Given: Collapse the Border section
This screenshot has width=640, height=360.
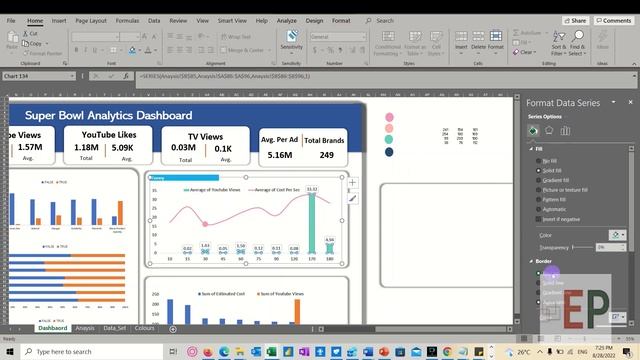Looking at the screenshot, I should [x=531, y=261].
